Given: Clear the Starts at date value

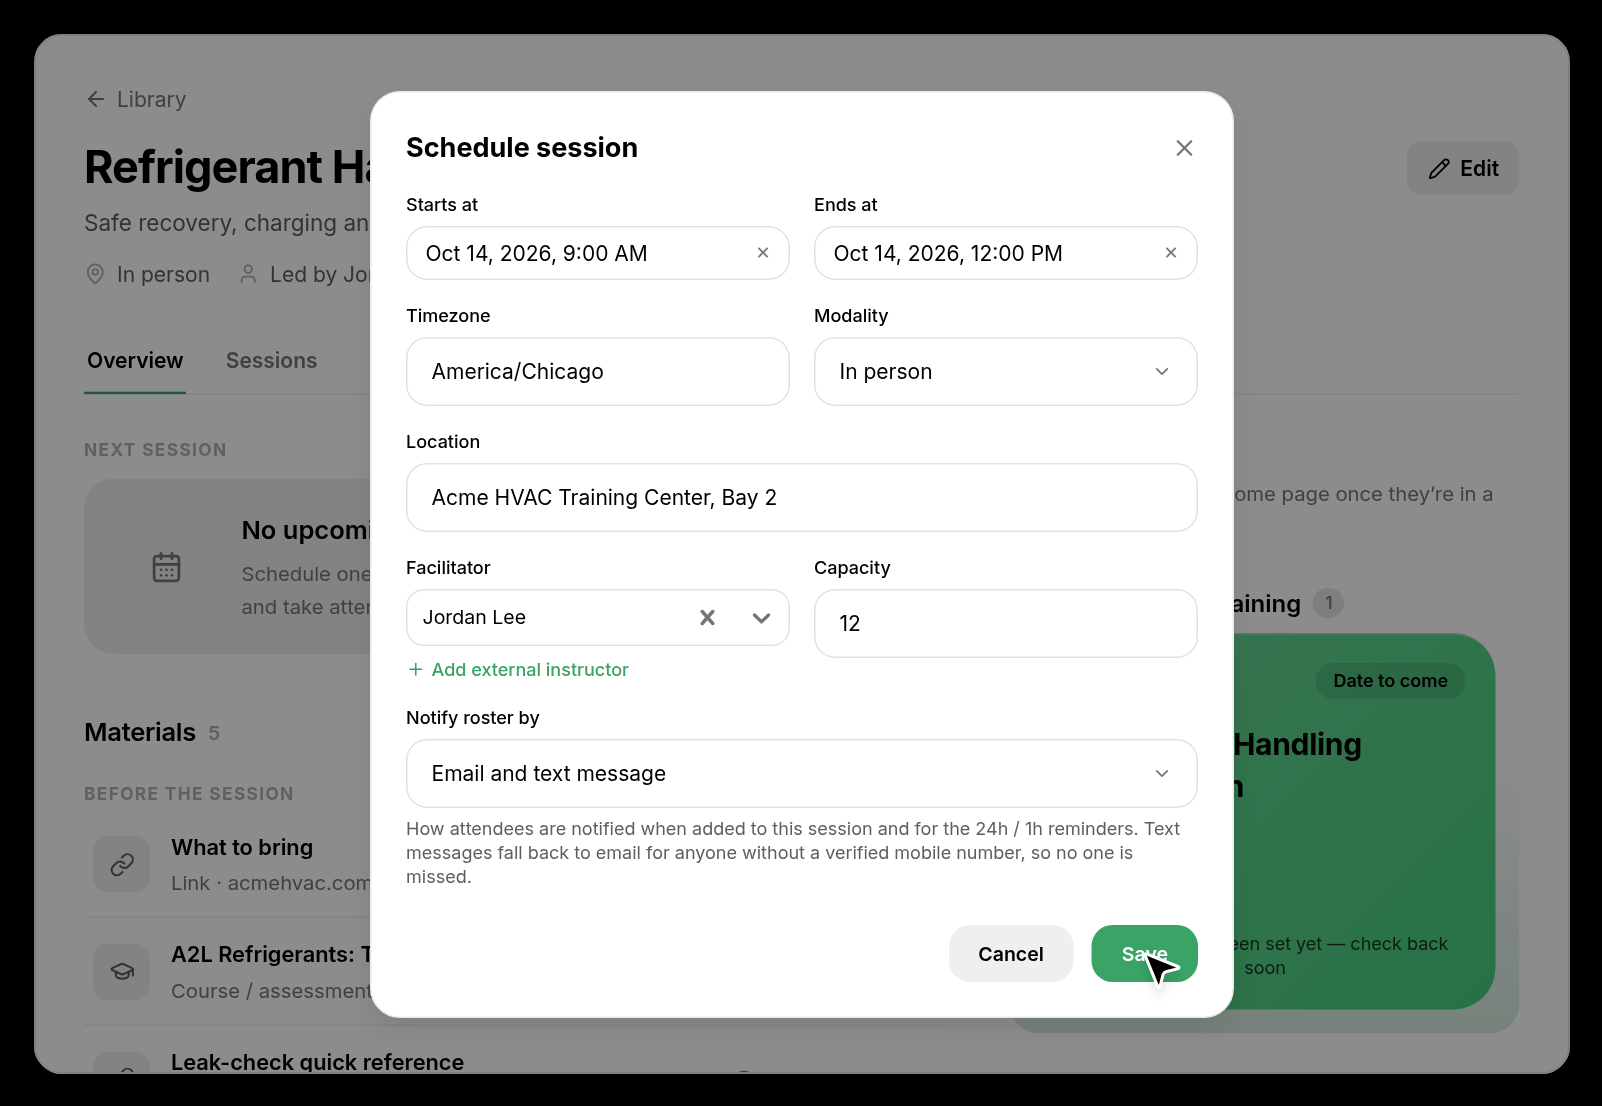Looking at the screenshot, I should (x=763, y=253).
